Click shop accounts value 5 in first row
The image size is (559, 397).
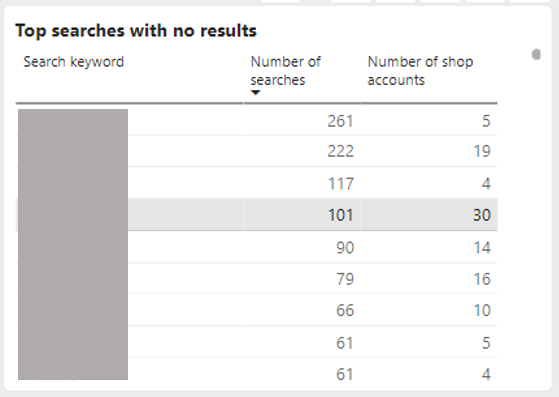tap(486, 121)
